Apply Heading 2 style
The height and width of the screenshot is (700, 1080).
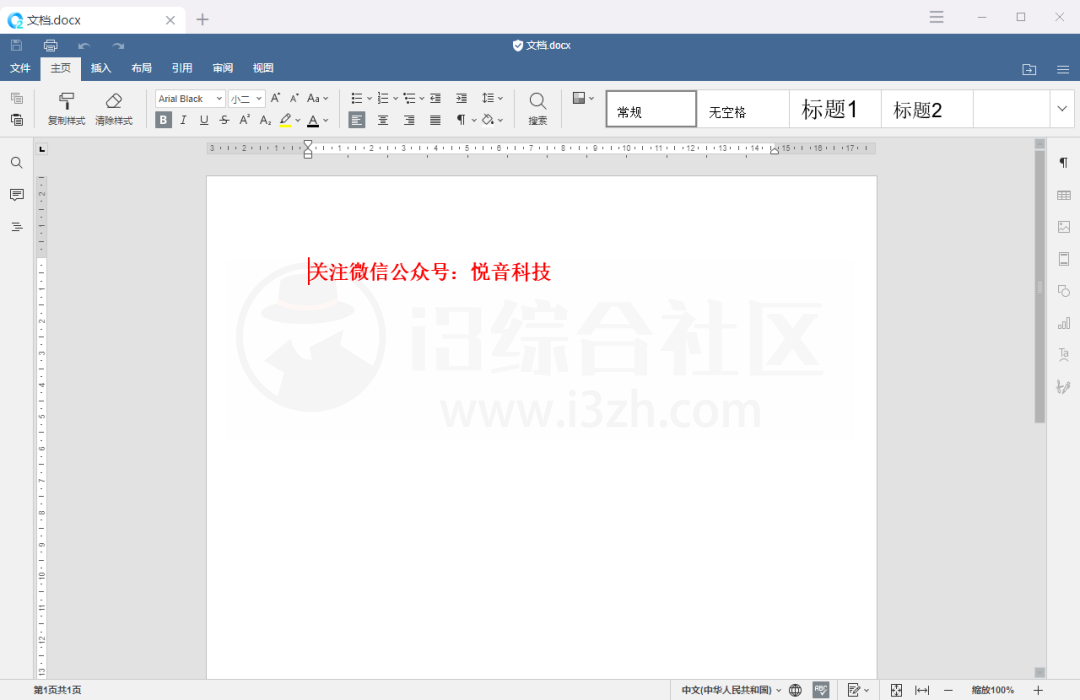[x=927, y=109]
